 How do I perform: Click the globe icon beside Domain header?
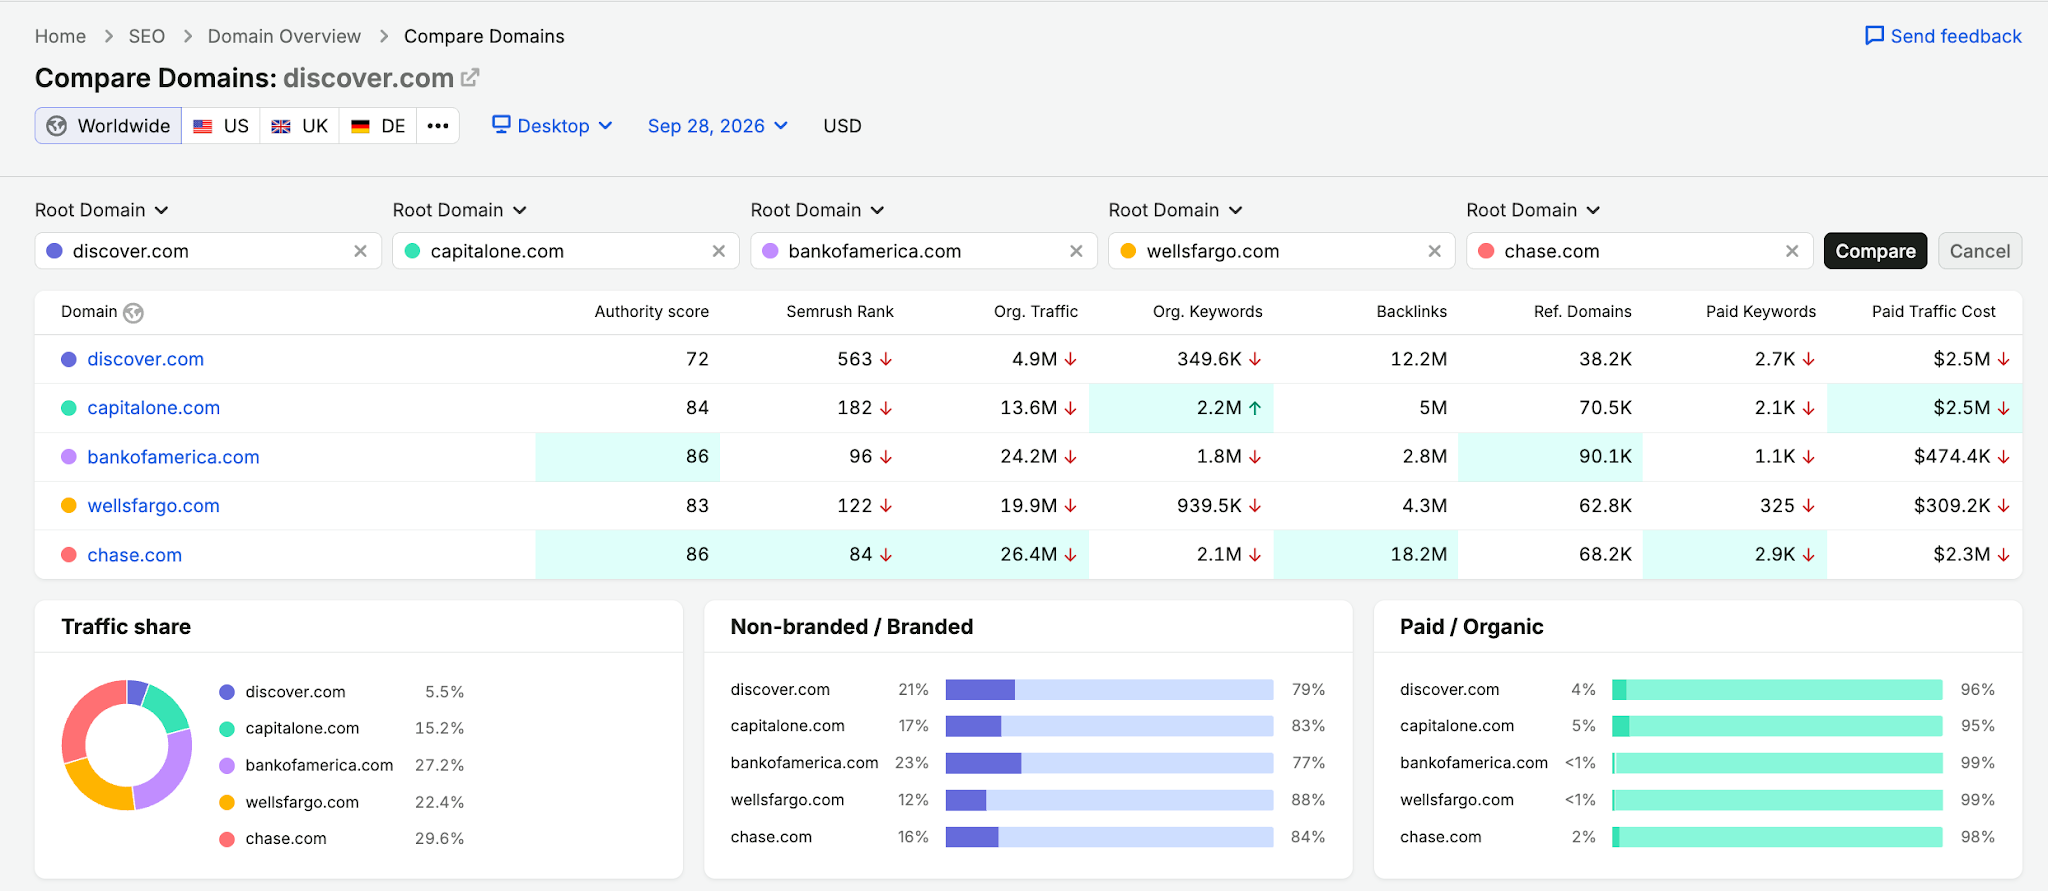133,313
